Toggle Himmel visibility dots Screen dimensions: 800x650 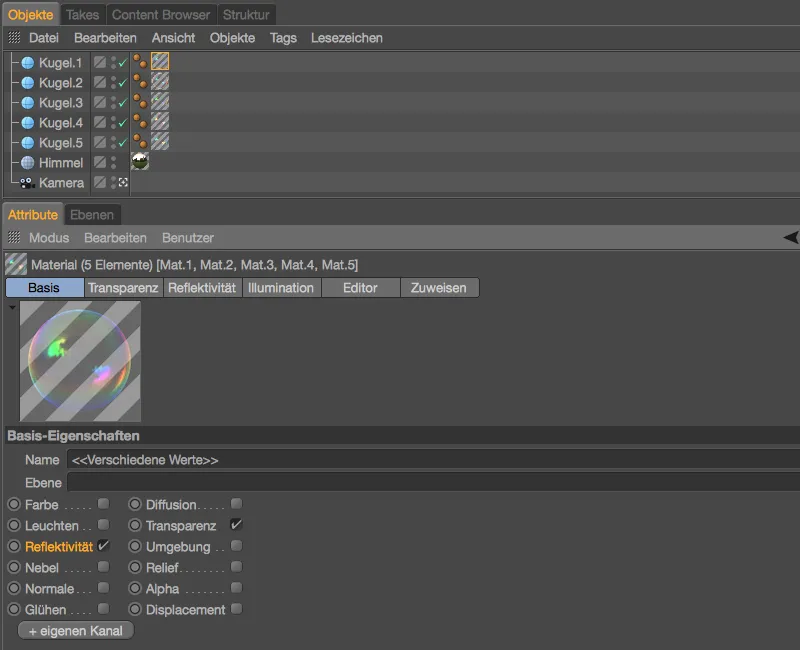113,163
